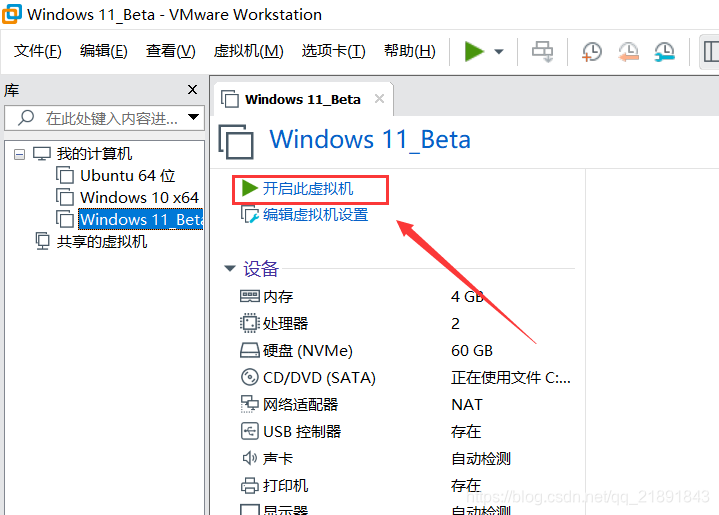Click the sound card speaker icon

[249, 458]
